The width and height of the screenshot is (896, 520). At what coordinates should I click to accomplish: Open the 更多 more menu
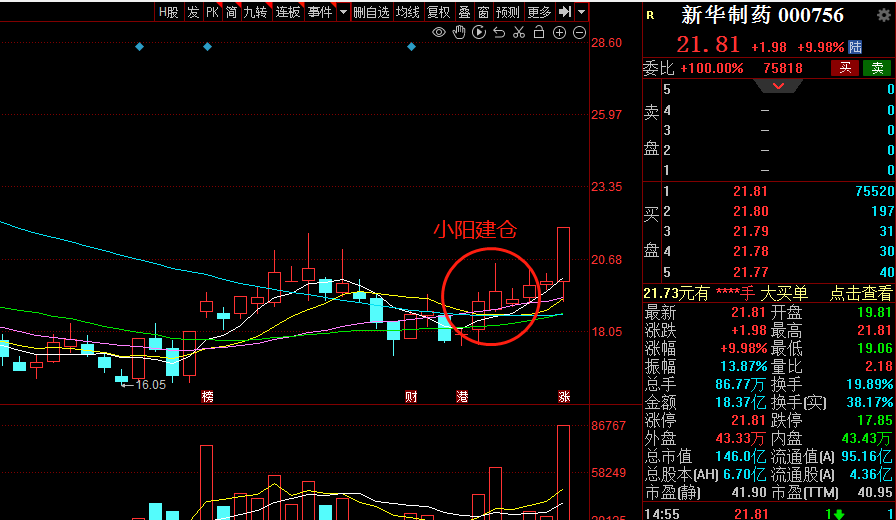539,12
